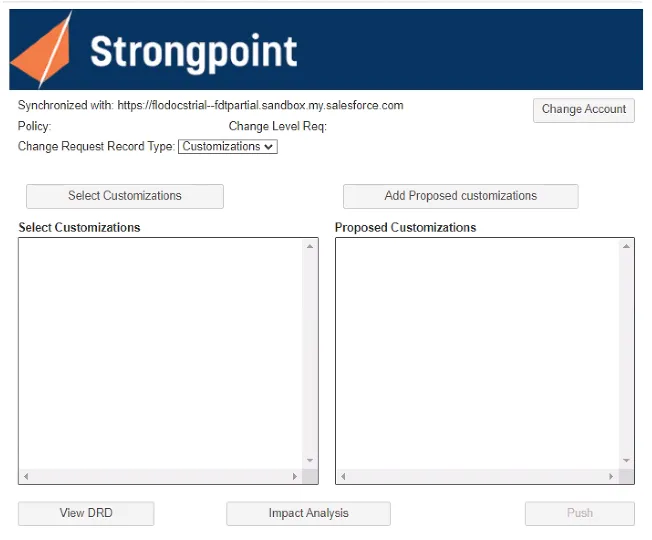The height and width of the screenshot is (540, 652).
Task: Click the Select Customizations button
Action: 125,196
